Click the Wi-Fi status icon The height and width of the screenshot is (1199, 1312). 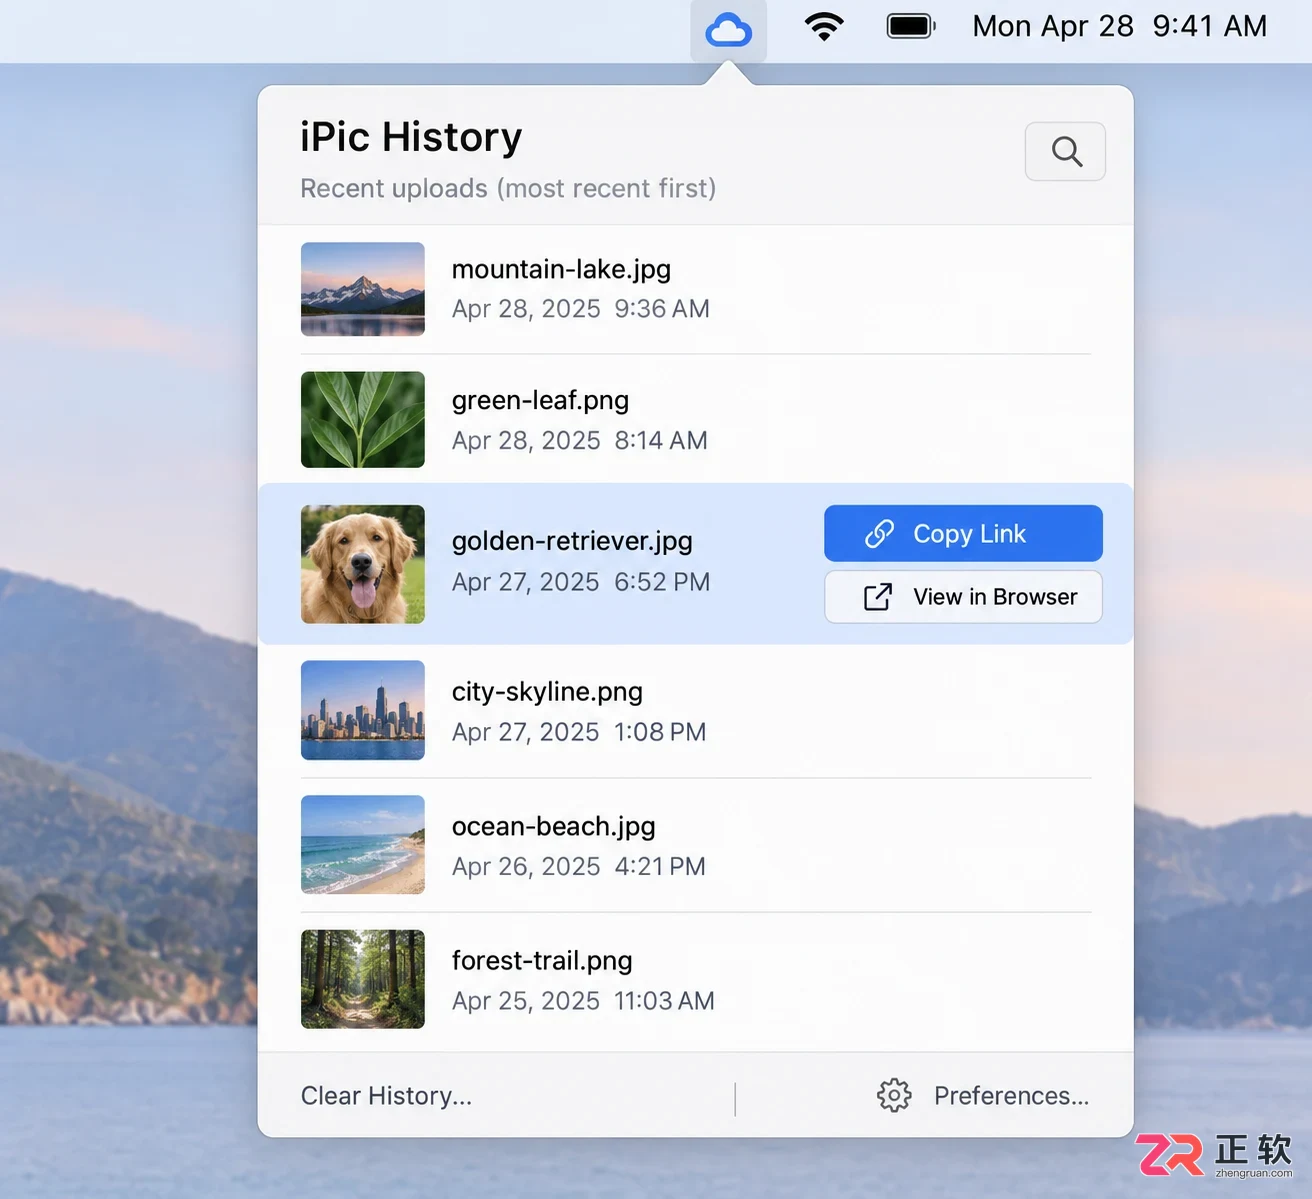tap(824, 27)
